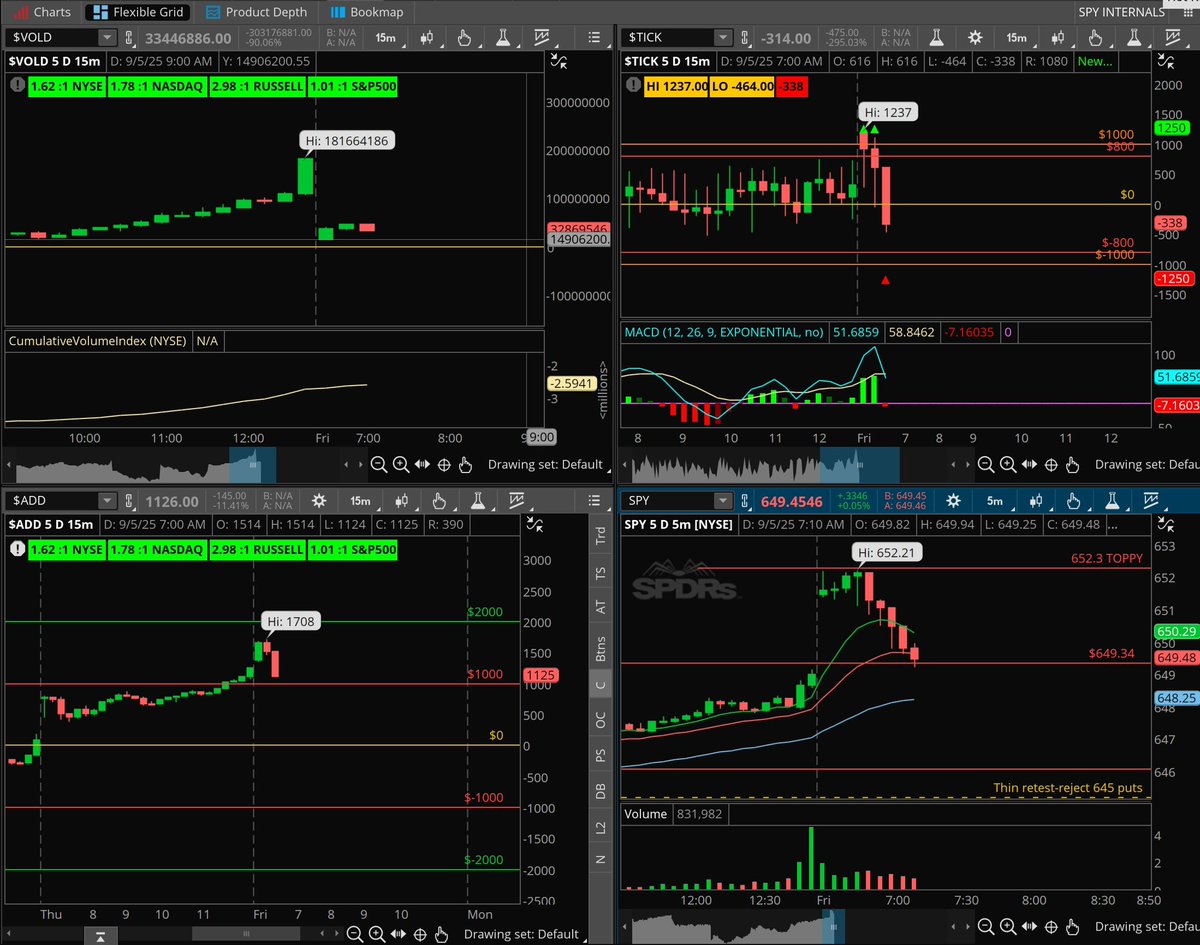The width and height of the screenshot is (1200, 945).
Task: Click the New... alert link on $TICK chart
Action: [x=1093, y=61]
